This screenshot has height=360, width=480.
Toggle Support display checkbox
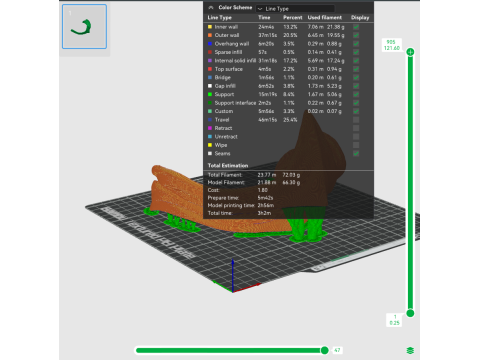tap(356, 94)
